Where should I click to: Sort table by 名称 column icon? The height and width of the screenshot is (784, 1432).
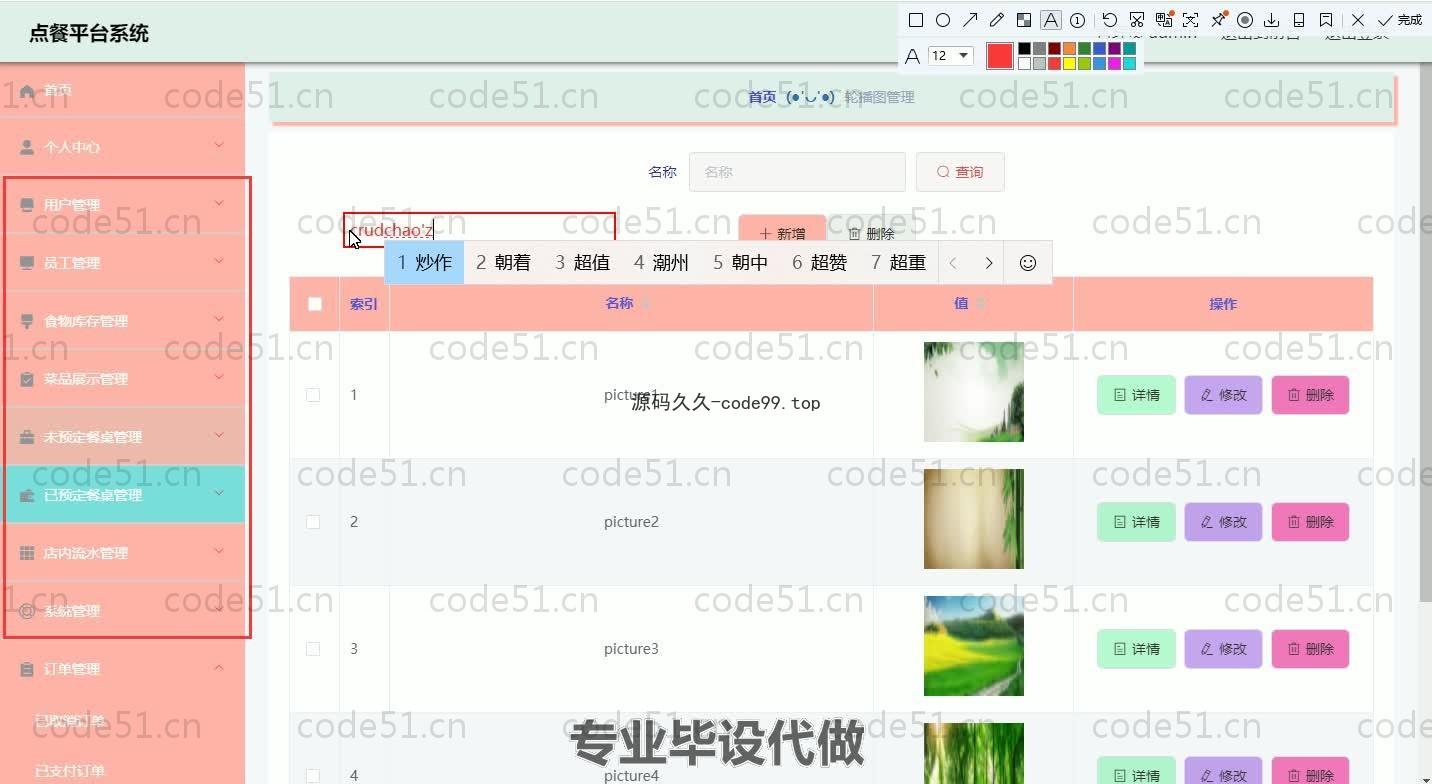click(644, 303)
